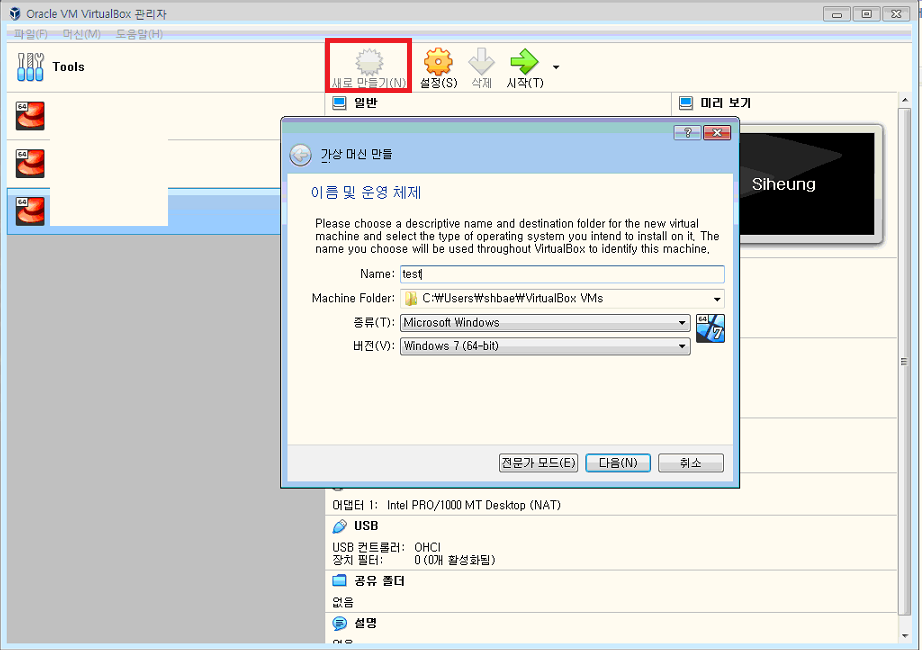Click the USB section icon

339,526
